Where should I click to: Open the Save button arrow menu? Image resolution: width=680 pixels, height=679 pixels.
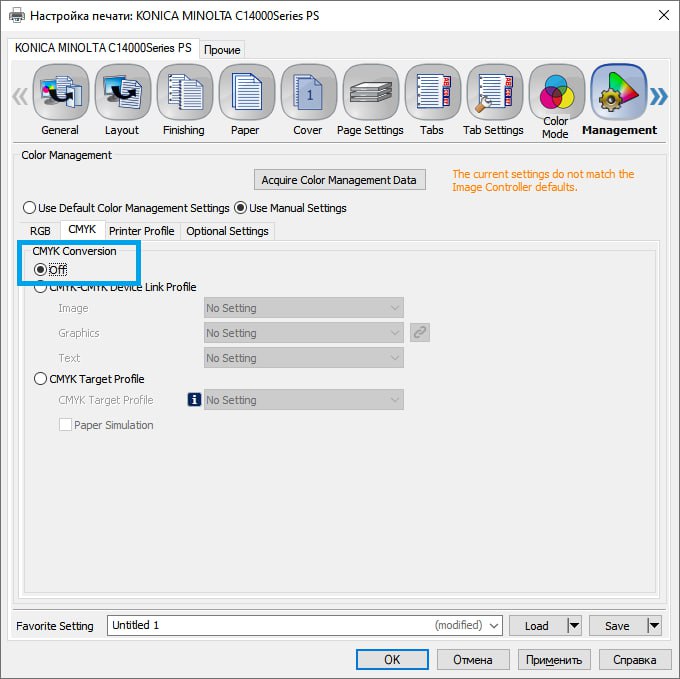(x=654, y=626)
